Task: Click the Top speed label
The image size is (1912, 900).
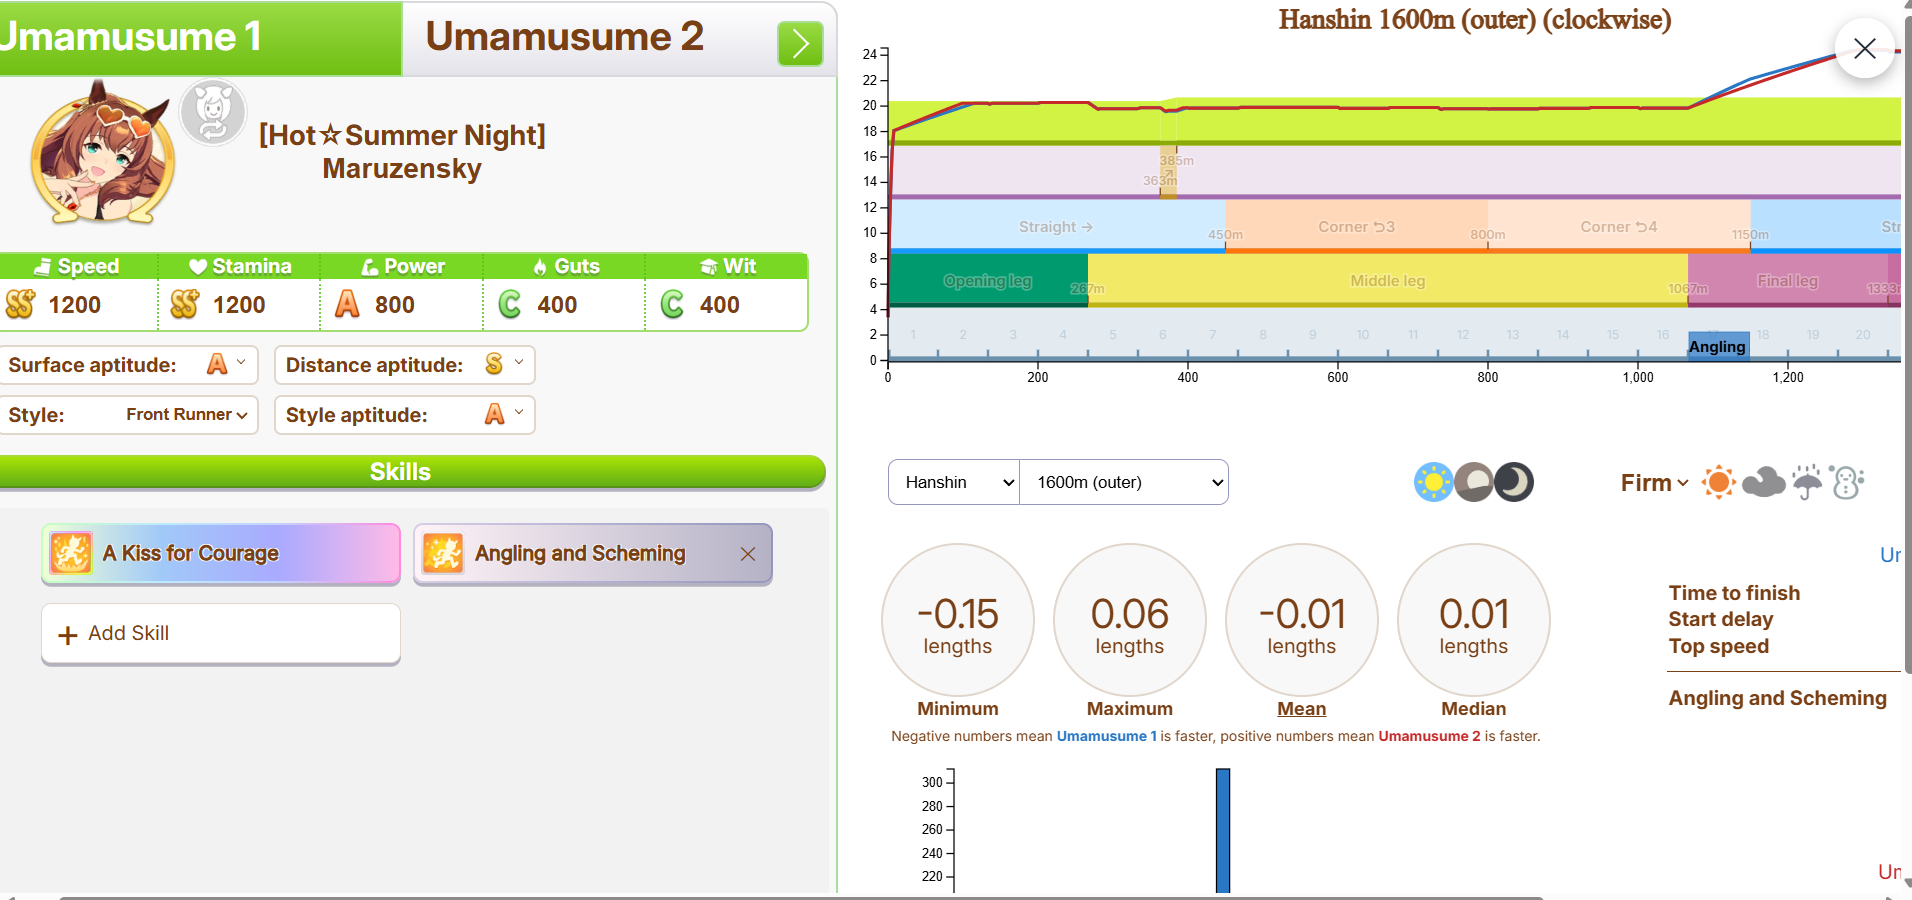Action: point(1718,646)
